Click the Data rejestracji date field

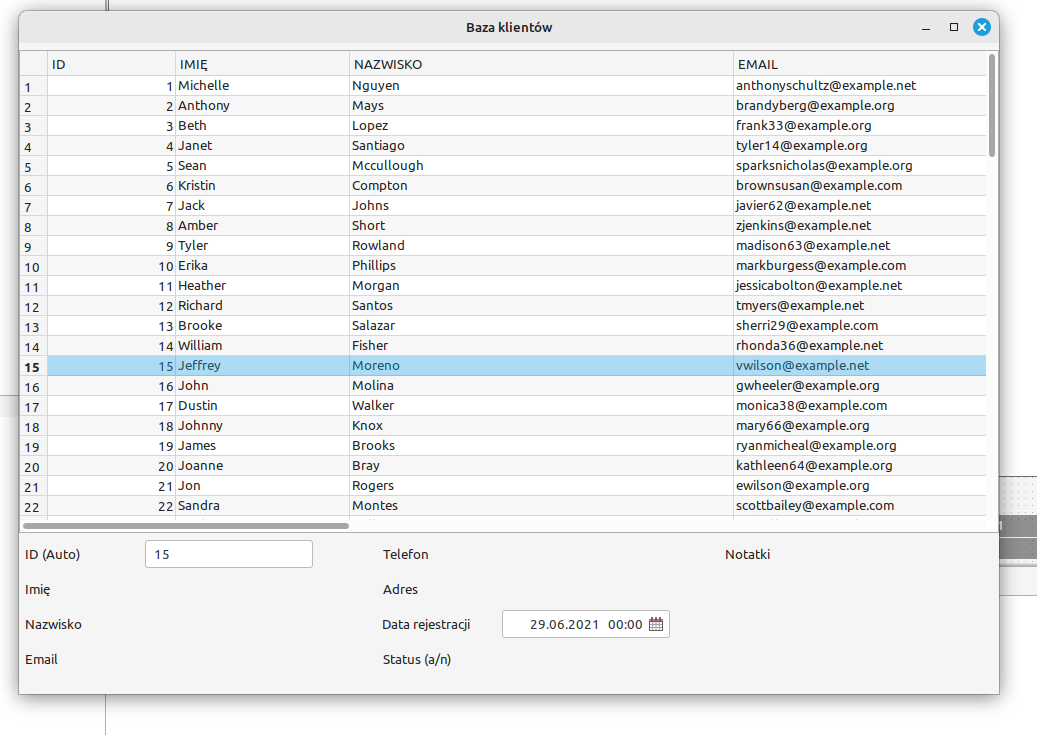tap(574, 624)
